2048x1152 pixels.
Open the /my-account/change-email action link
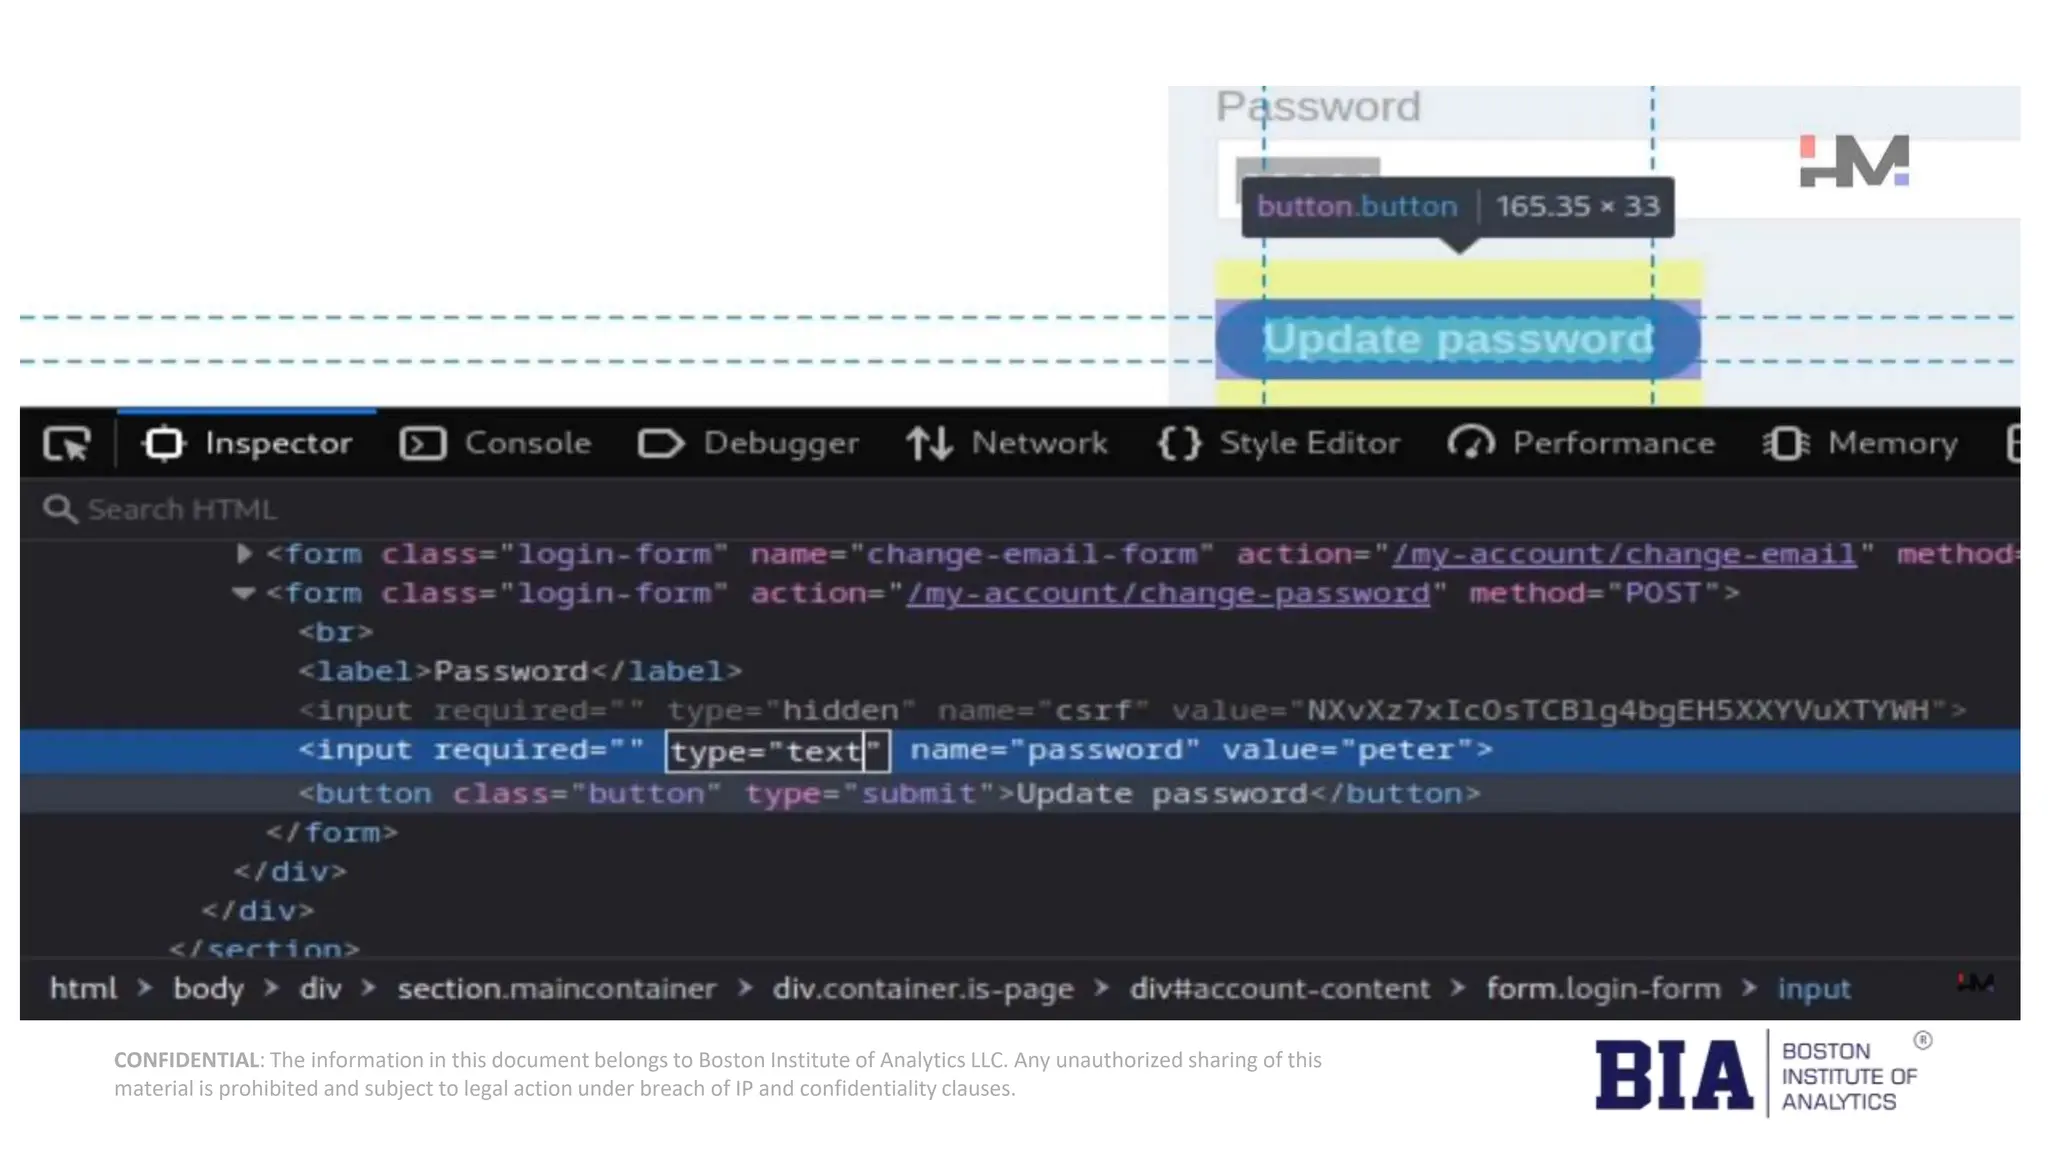coord(1624,554)
